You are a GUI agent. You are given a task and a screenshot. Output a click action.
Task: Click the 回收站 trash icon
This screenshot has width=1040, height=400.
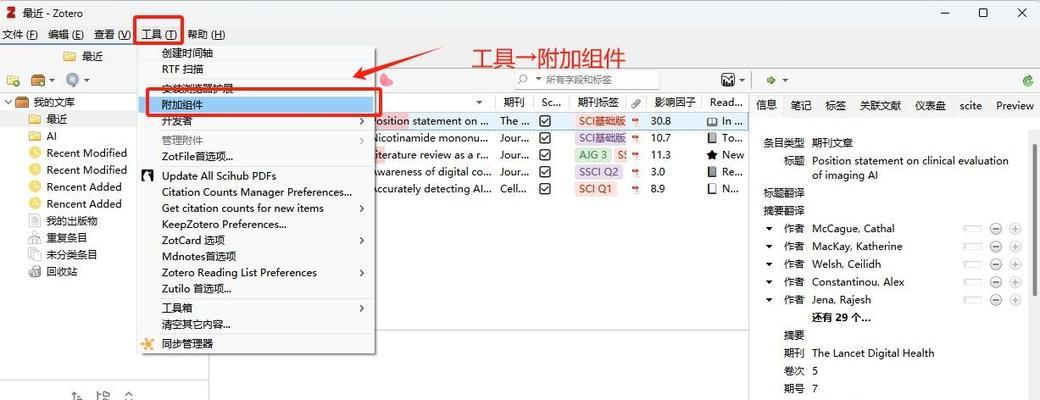pos(34,271)
